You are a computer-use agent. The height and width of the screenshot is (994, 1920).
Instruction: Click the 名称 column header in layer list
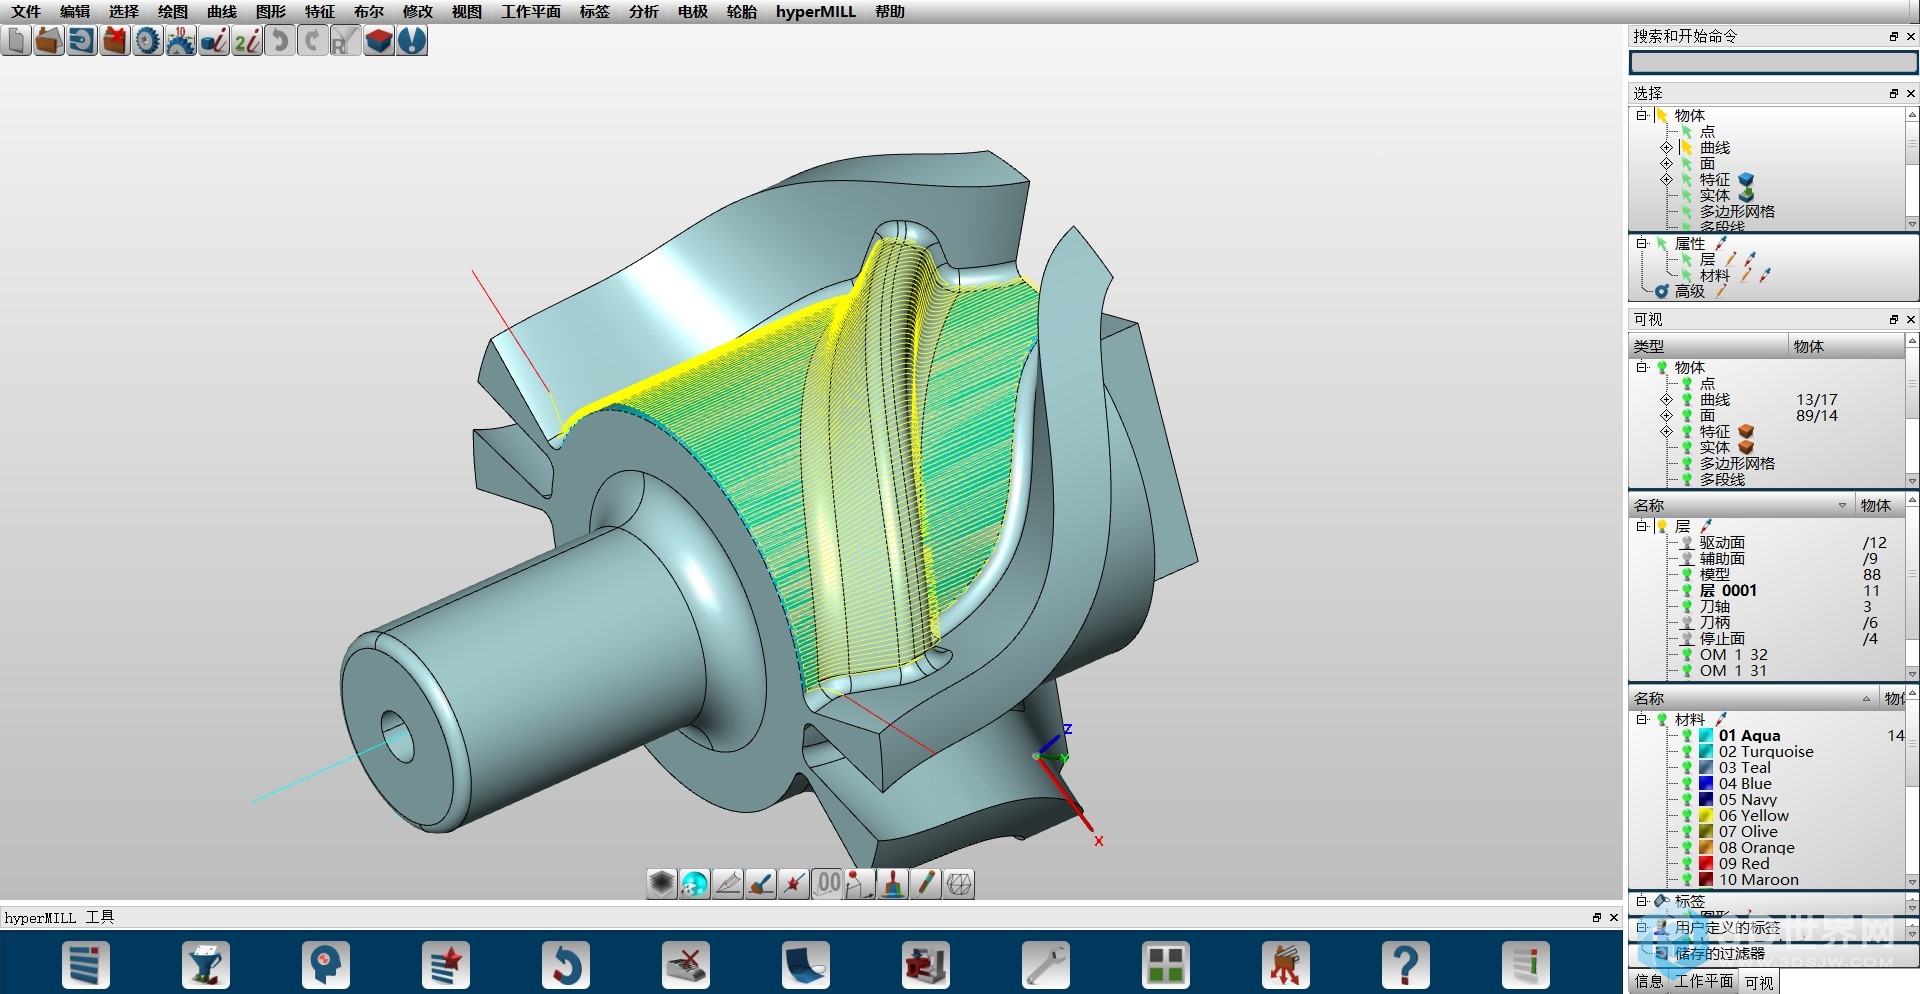[1741, 506]
